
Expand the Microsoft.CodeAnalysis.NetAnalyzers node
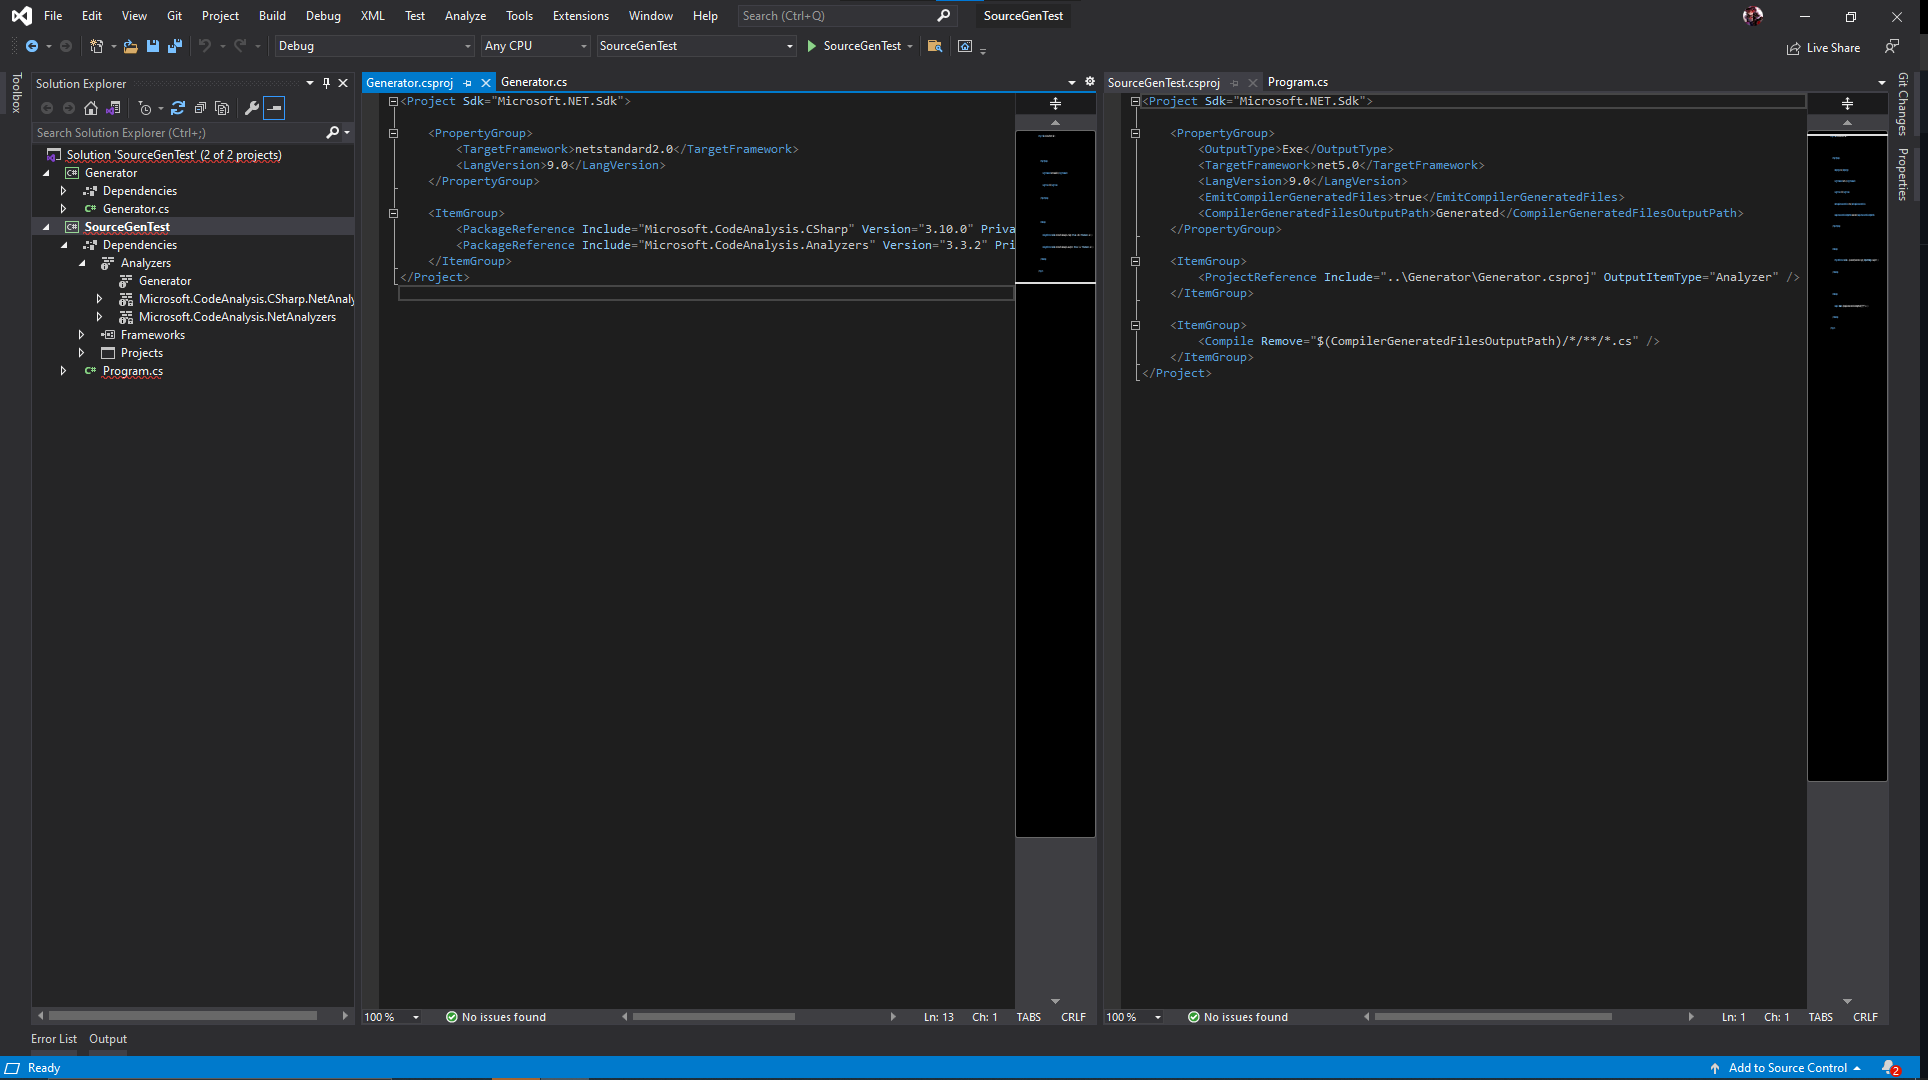click(100, 317)
